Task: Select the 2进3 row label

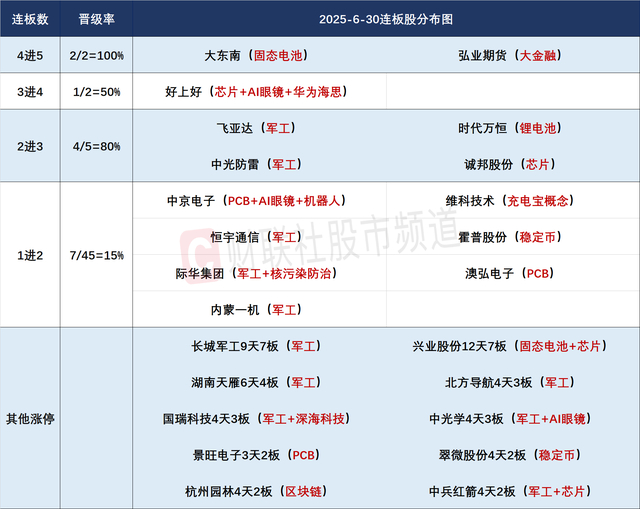Action: click(x=30, y=146)
